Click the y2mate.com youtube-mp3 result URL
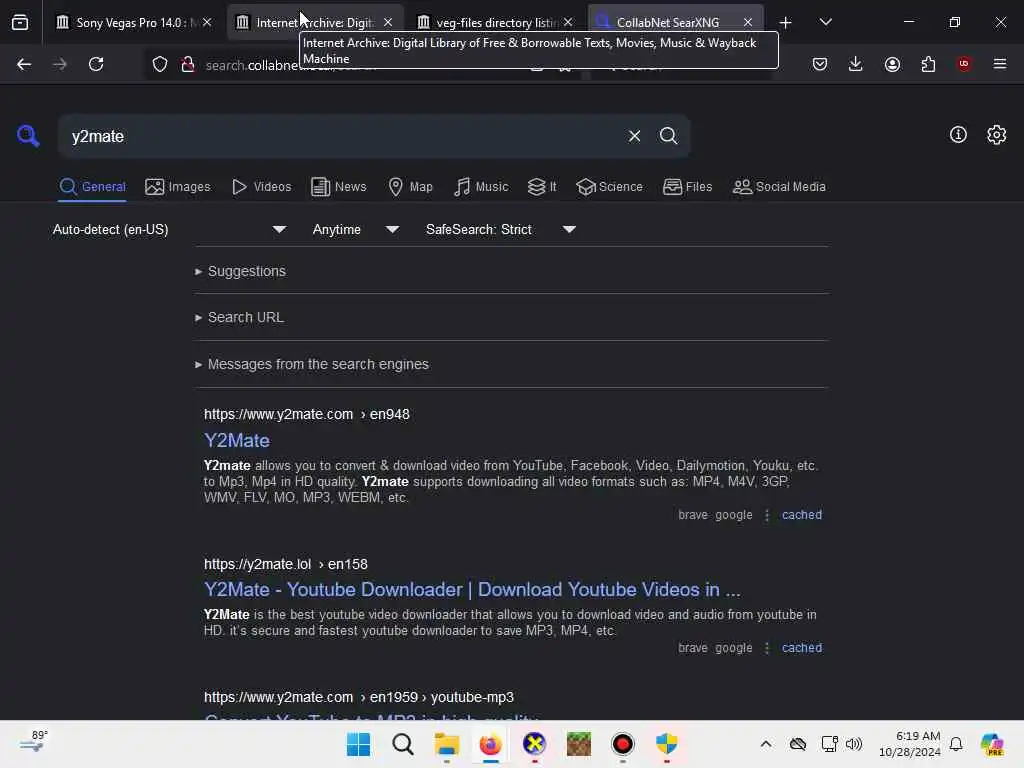This screenshot has width=1024, height=768. [359, 697]
